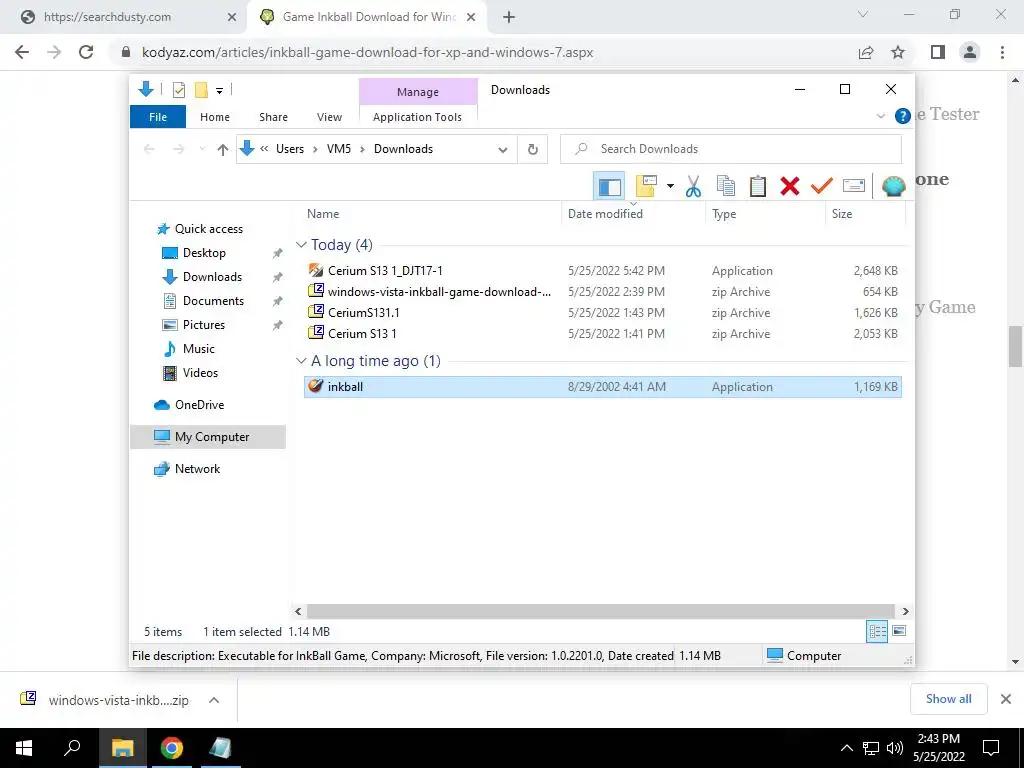The height and width of the screenshot is (768, 1024).
Task: Collapse the Today (4) group
Action: [301, 245]
